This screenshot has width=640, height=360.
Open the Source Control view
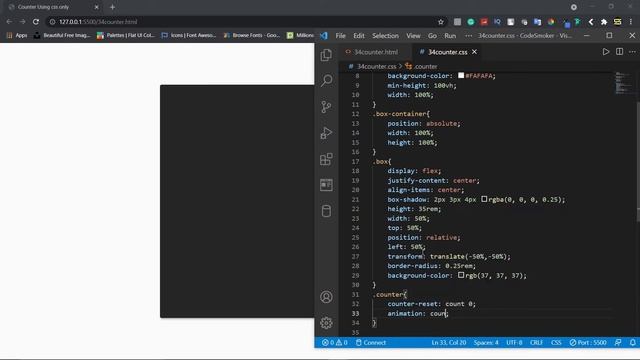[326, 107]
